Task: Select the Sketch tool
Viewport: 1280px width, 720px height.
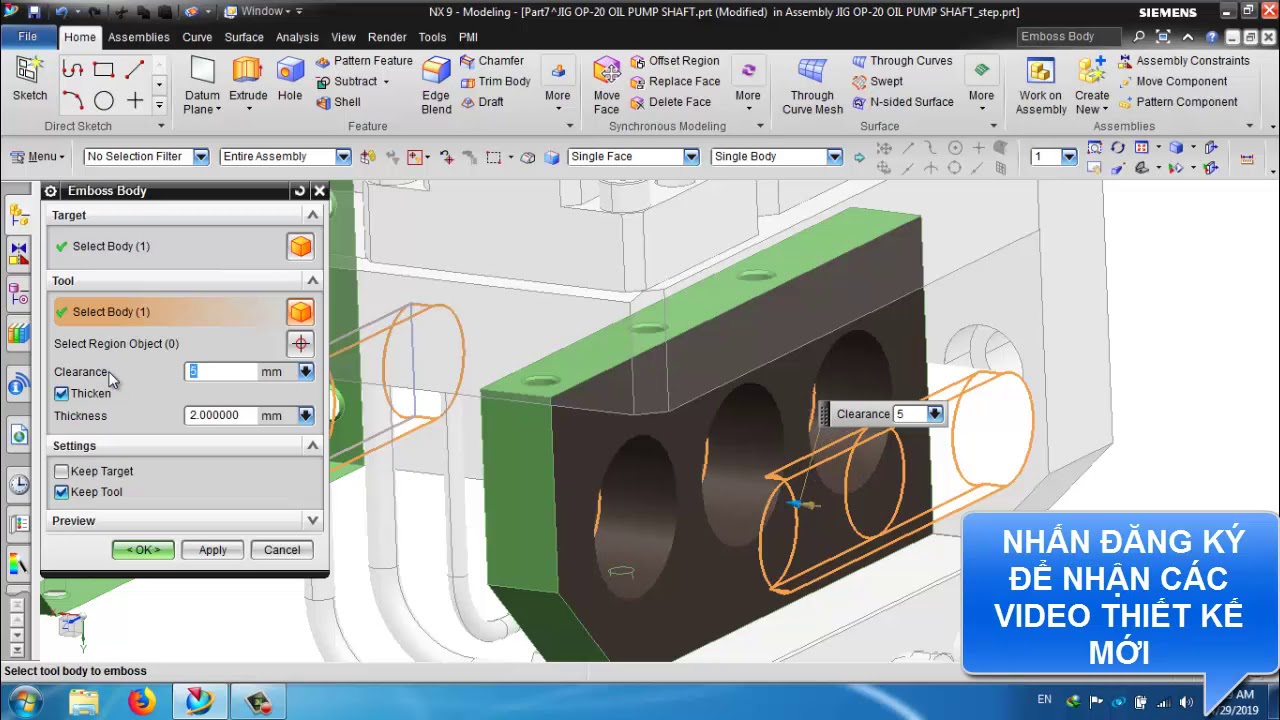Action: pos(29,79)
